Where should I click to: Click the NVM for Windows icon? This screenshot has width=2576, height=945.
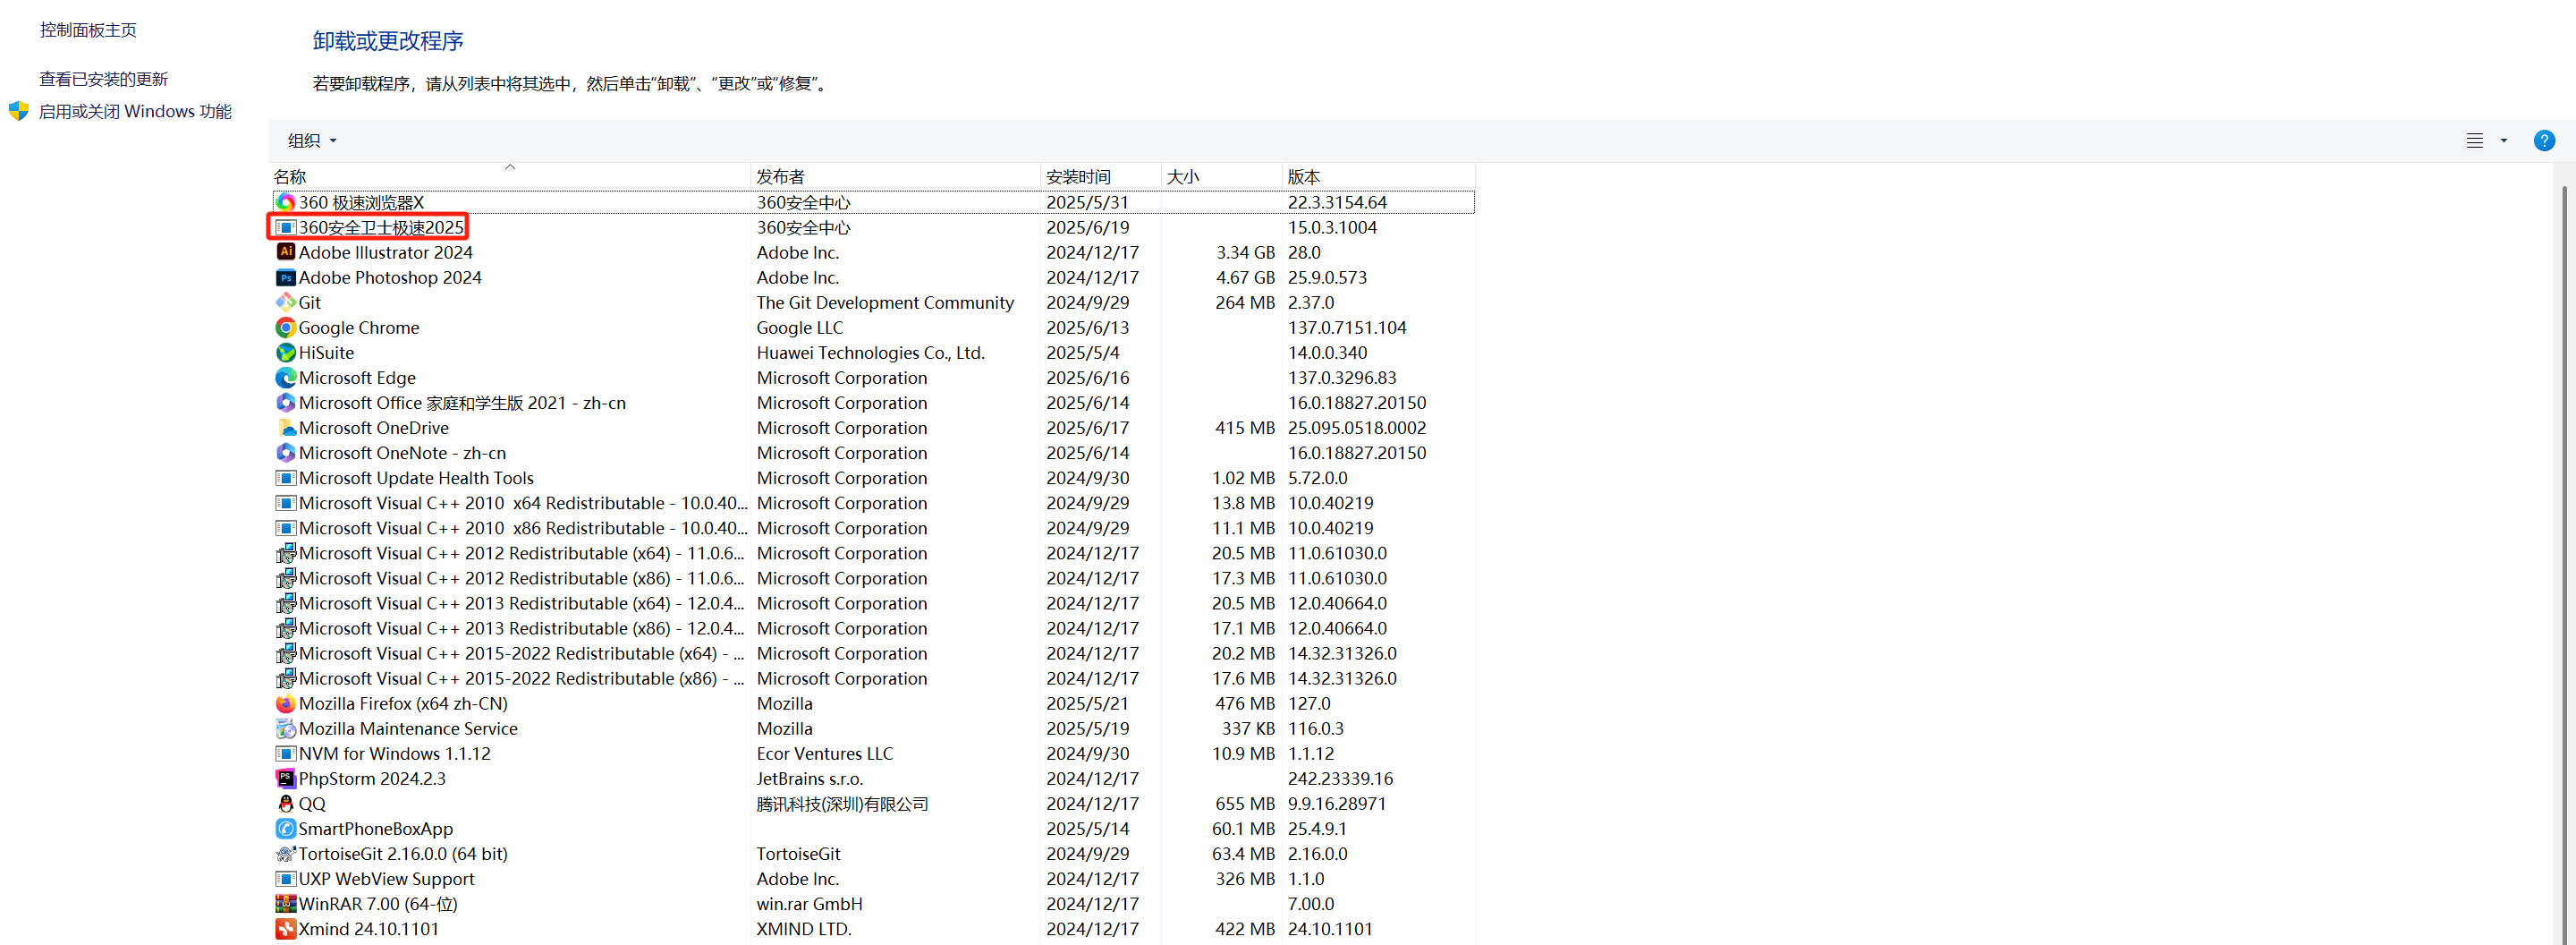click(286, 753)
